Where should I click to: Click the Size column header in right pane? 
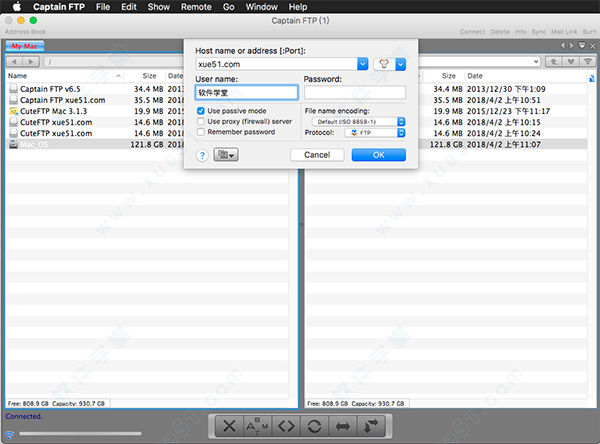pyautogui.click(x=448, y=76)
